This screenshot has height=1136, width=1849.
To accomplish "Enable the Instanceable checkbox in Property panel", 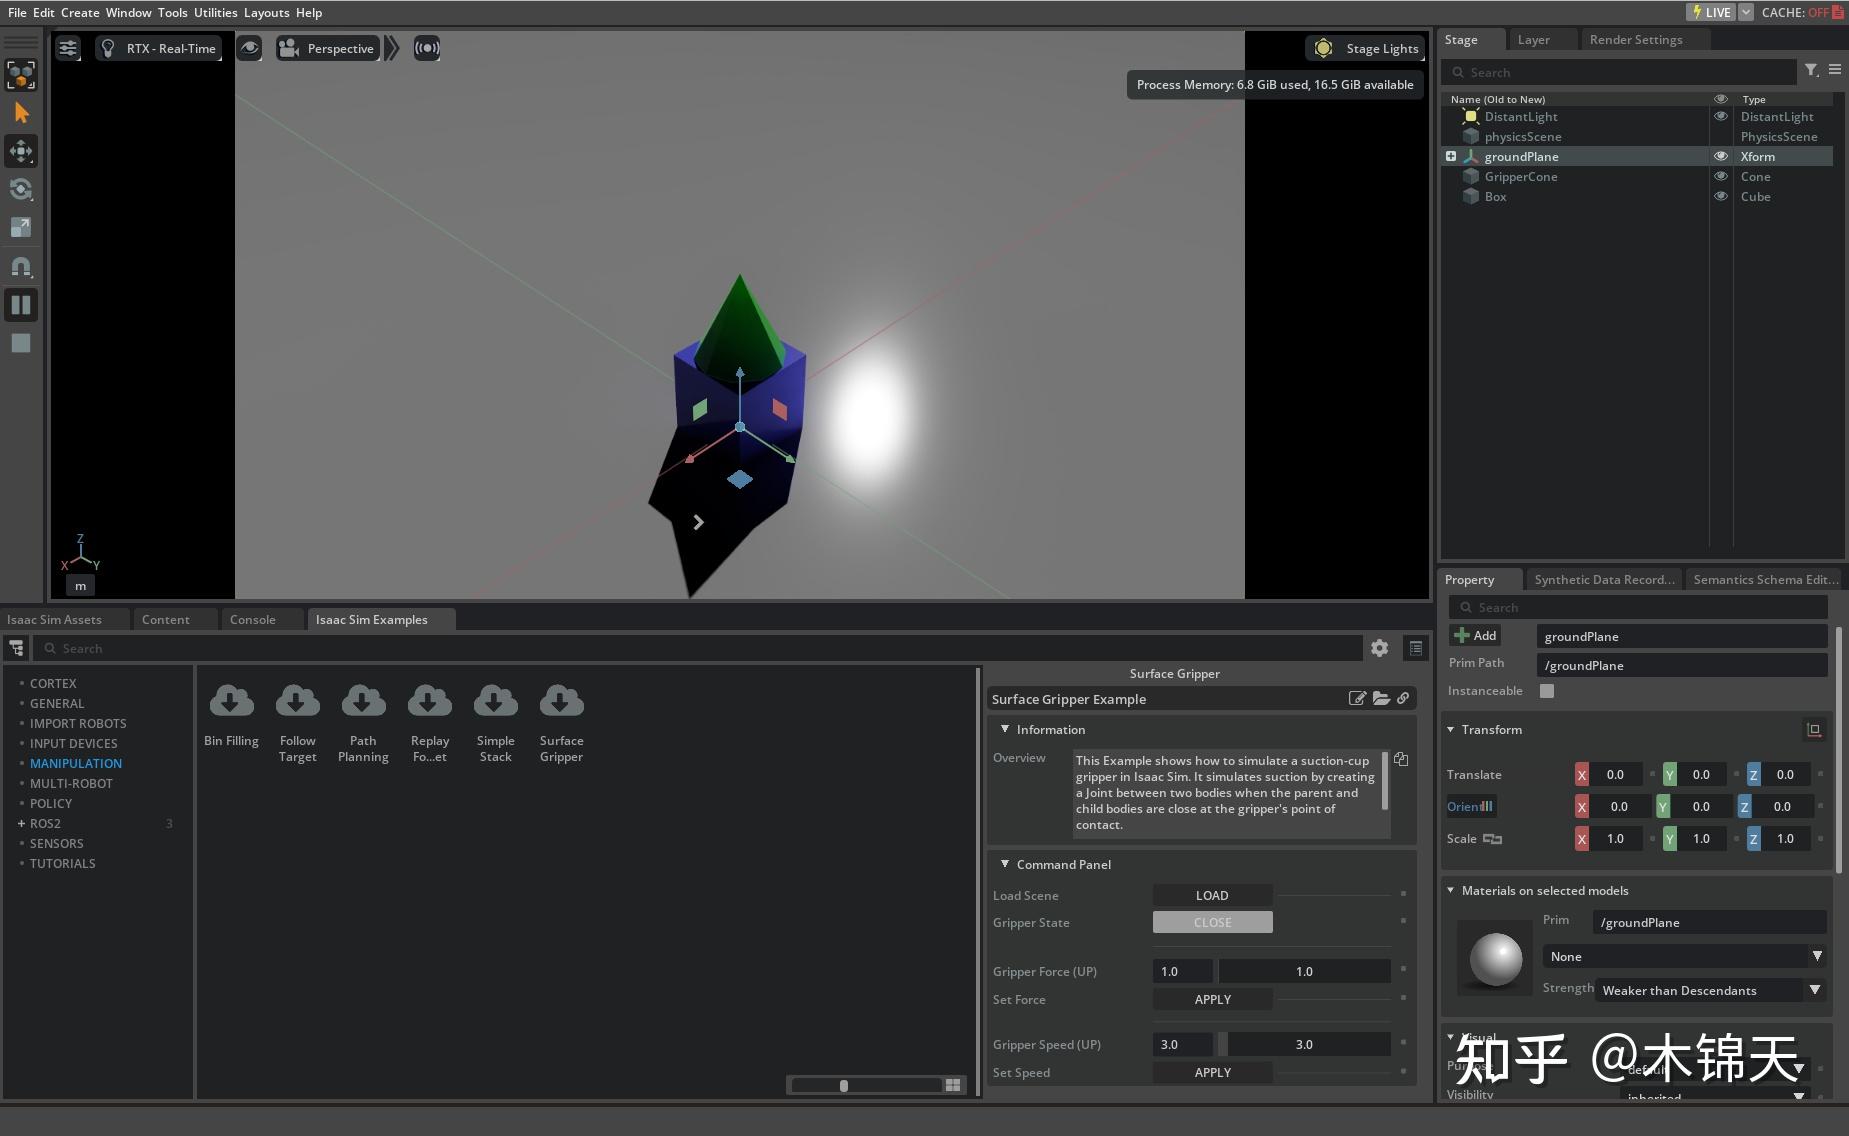I will tap(1547, 690).
